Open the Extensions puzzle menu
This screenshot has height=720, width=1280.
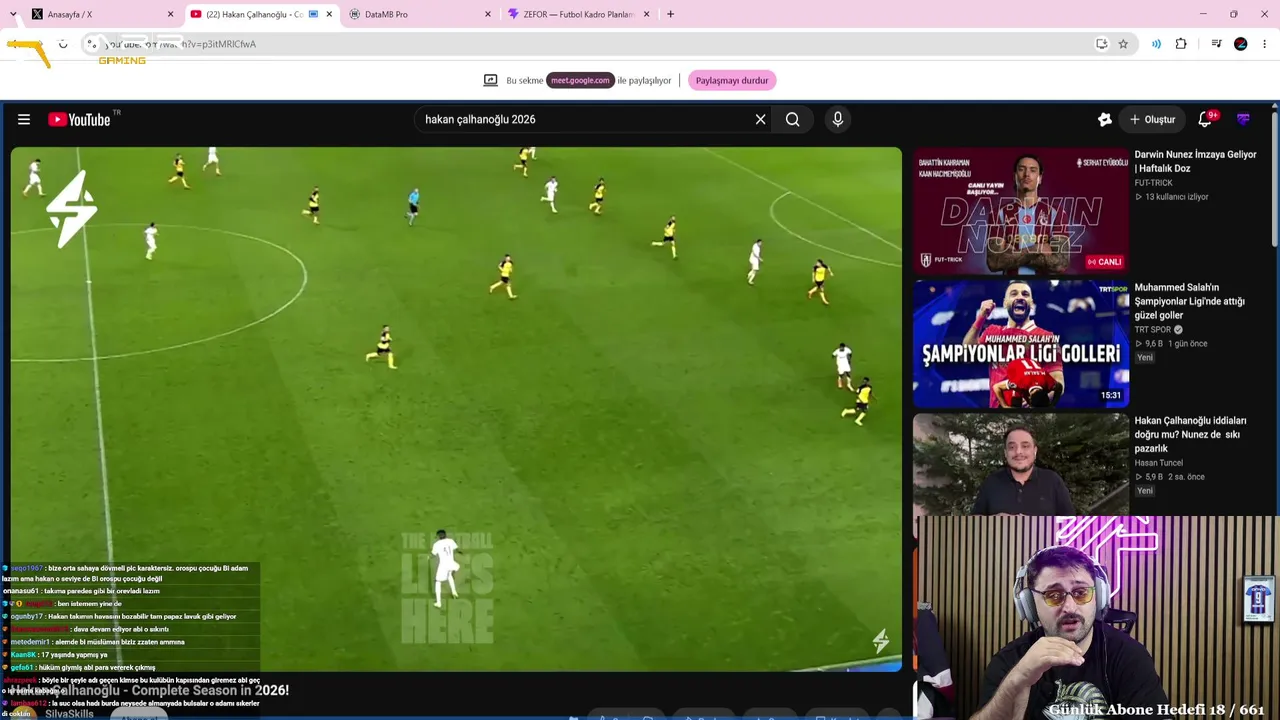click(x=1181, y=44)
